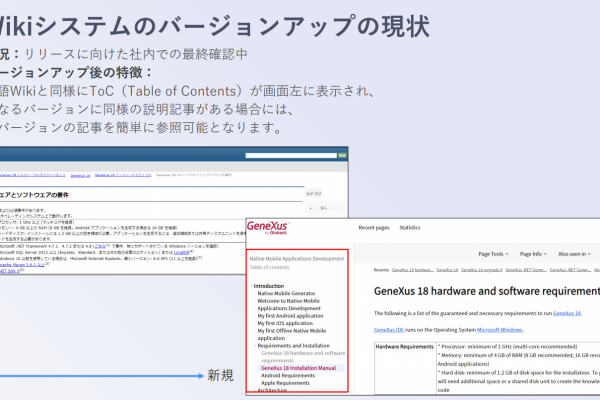This screenshot has width=600, height=400.
Task: Open the Also seen in dropdown
Action: coord(574,254)
